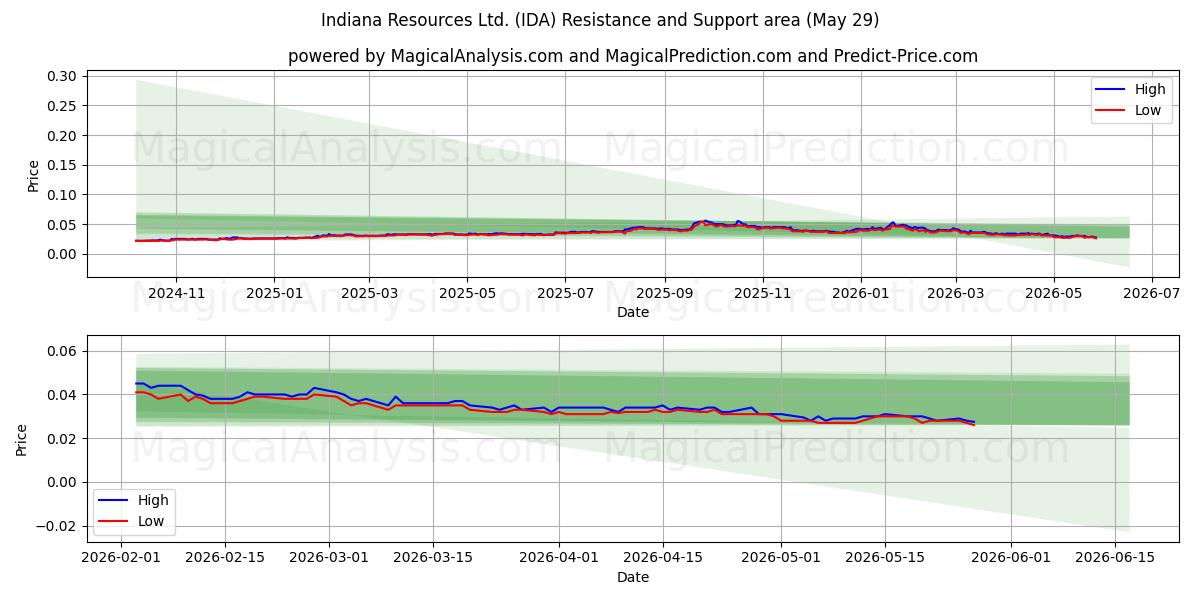Viewport: 1200px width, 600px height.
Task: Click the 2026-06-01 tick label on bottom chart
Action: pos(1011,559)
